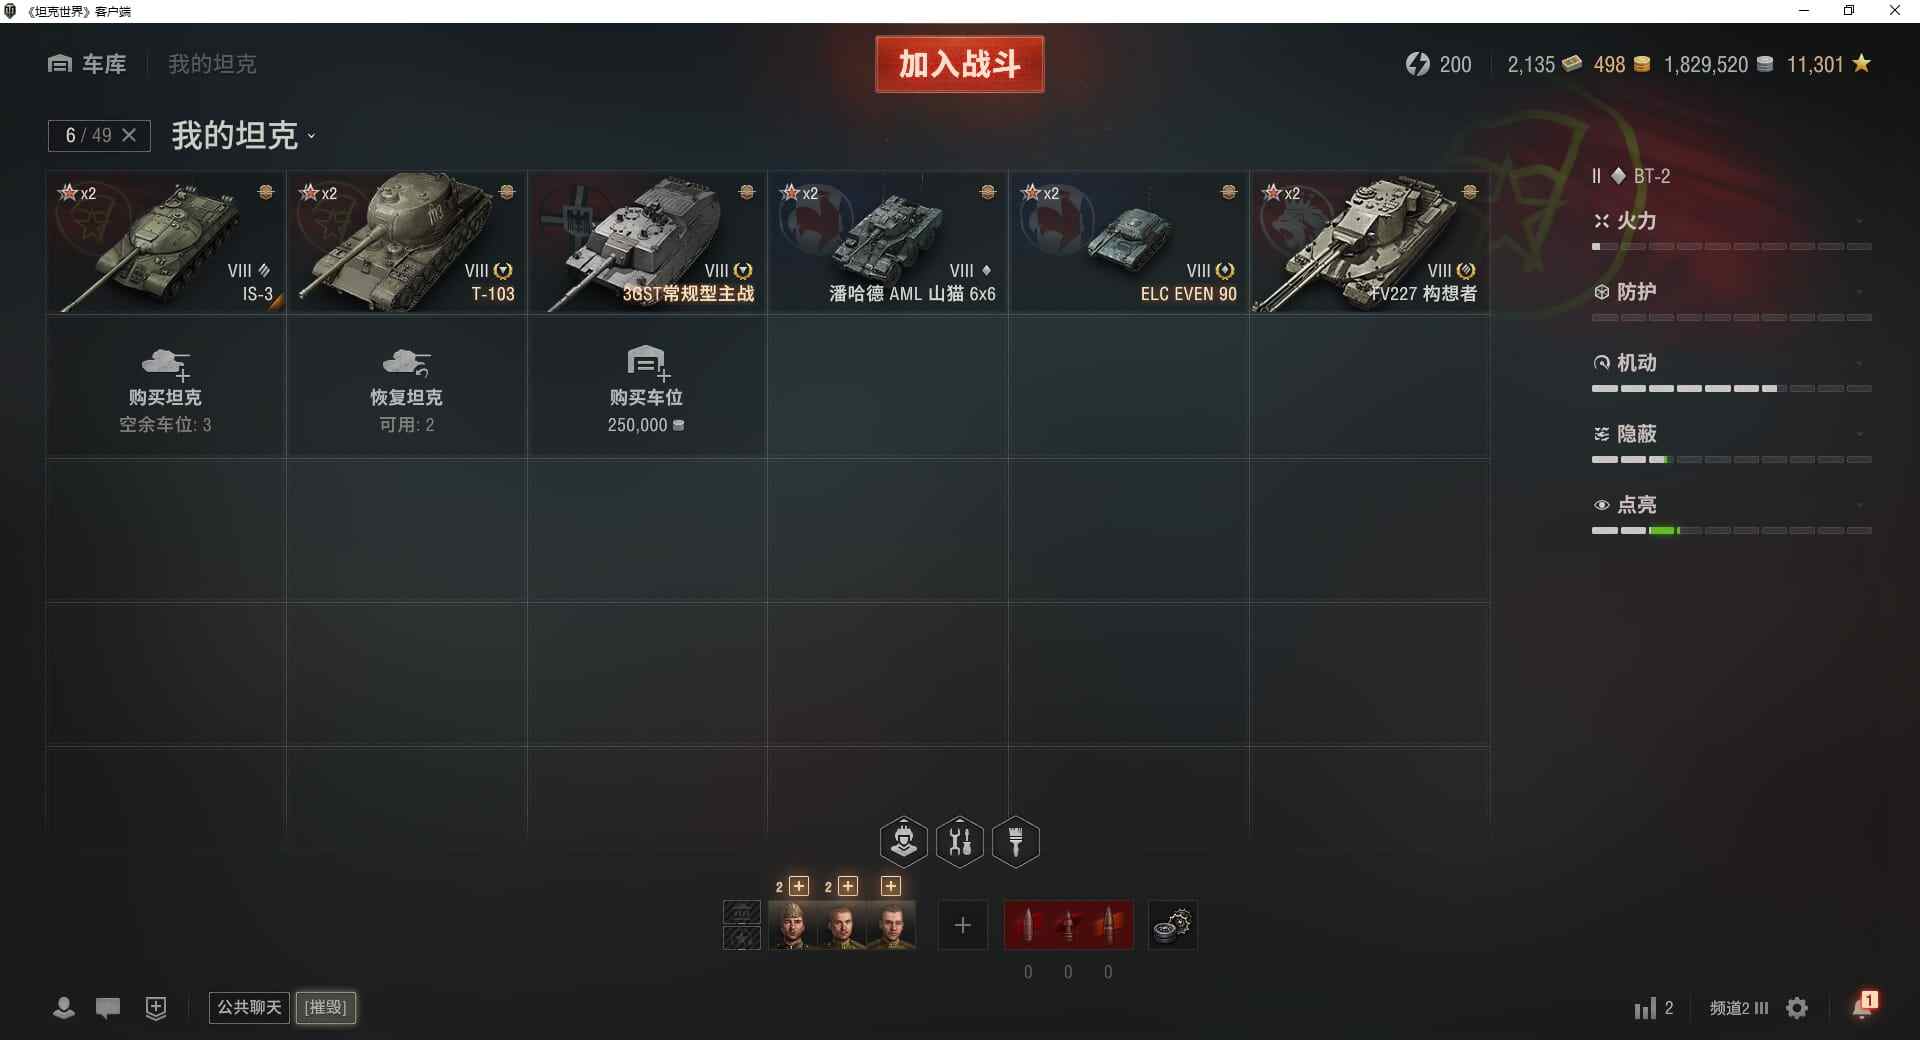This screenshot has width=1920, height=1040.
Task: Open notifications bell with red badge
Action: 1864,1005
